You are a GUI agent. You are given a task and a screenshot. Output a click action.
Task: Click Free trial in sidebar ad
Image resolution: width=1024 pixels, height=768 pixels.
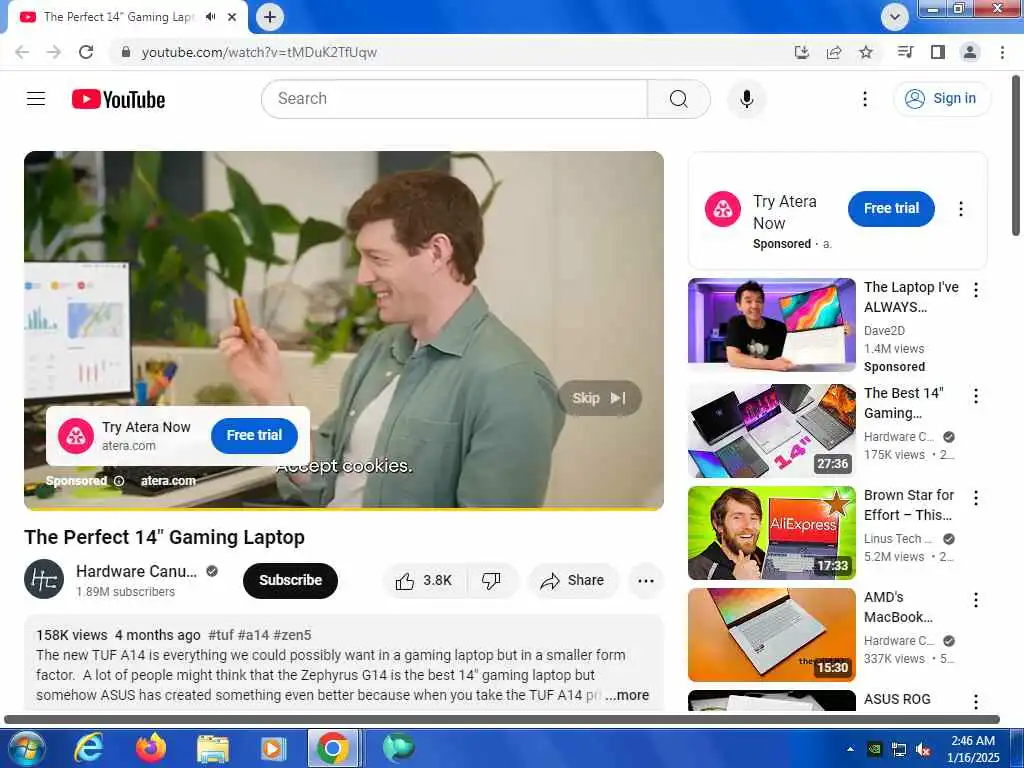[891, 208]
